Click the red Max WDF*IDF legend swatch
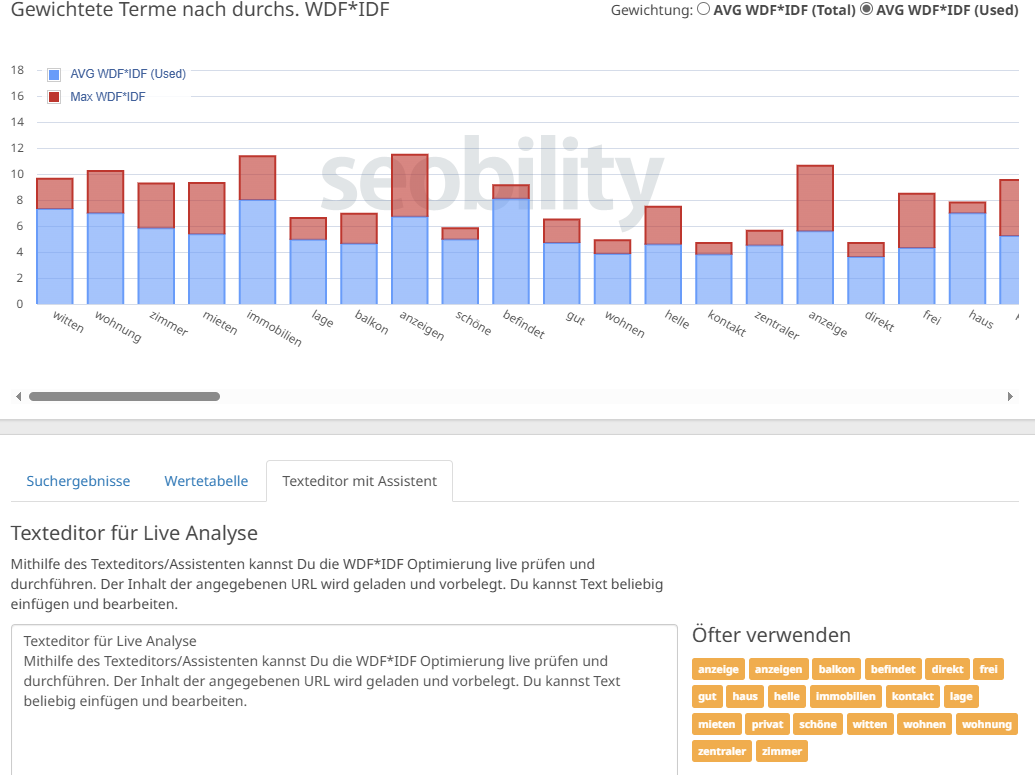This screenshot has height=775, width=1035. 54,97
